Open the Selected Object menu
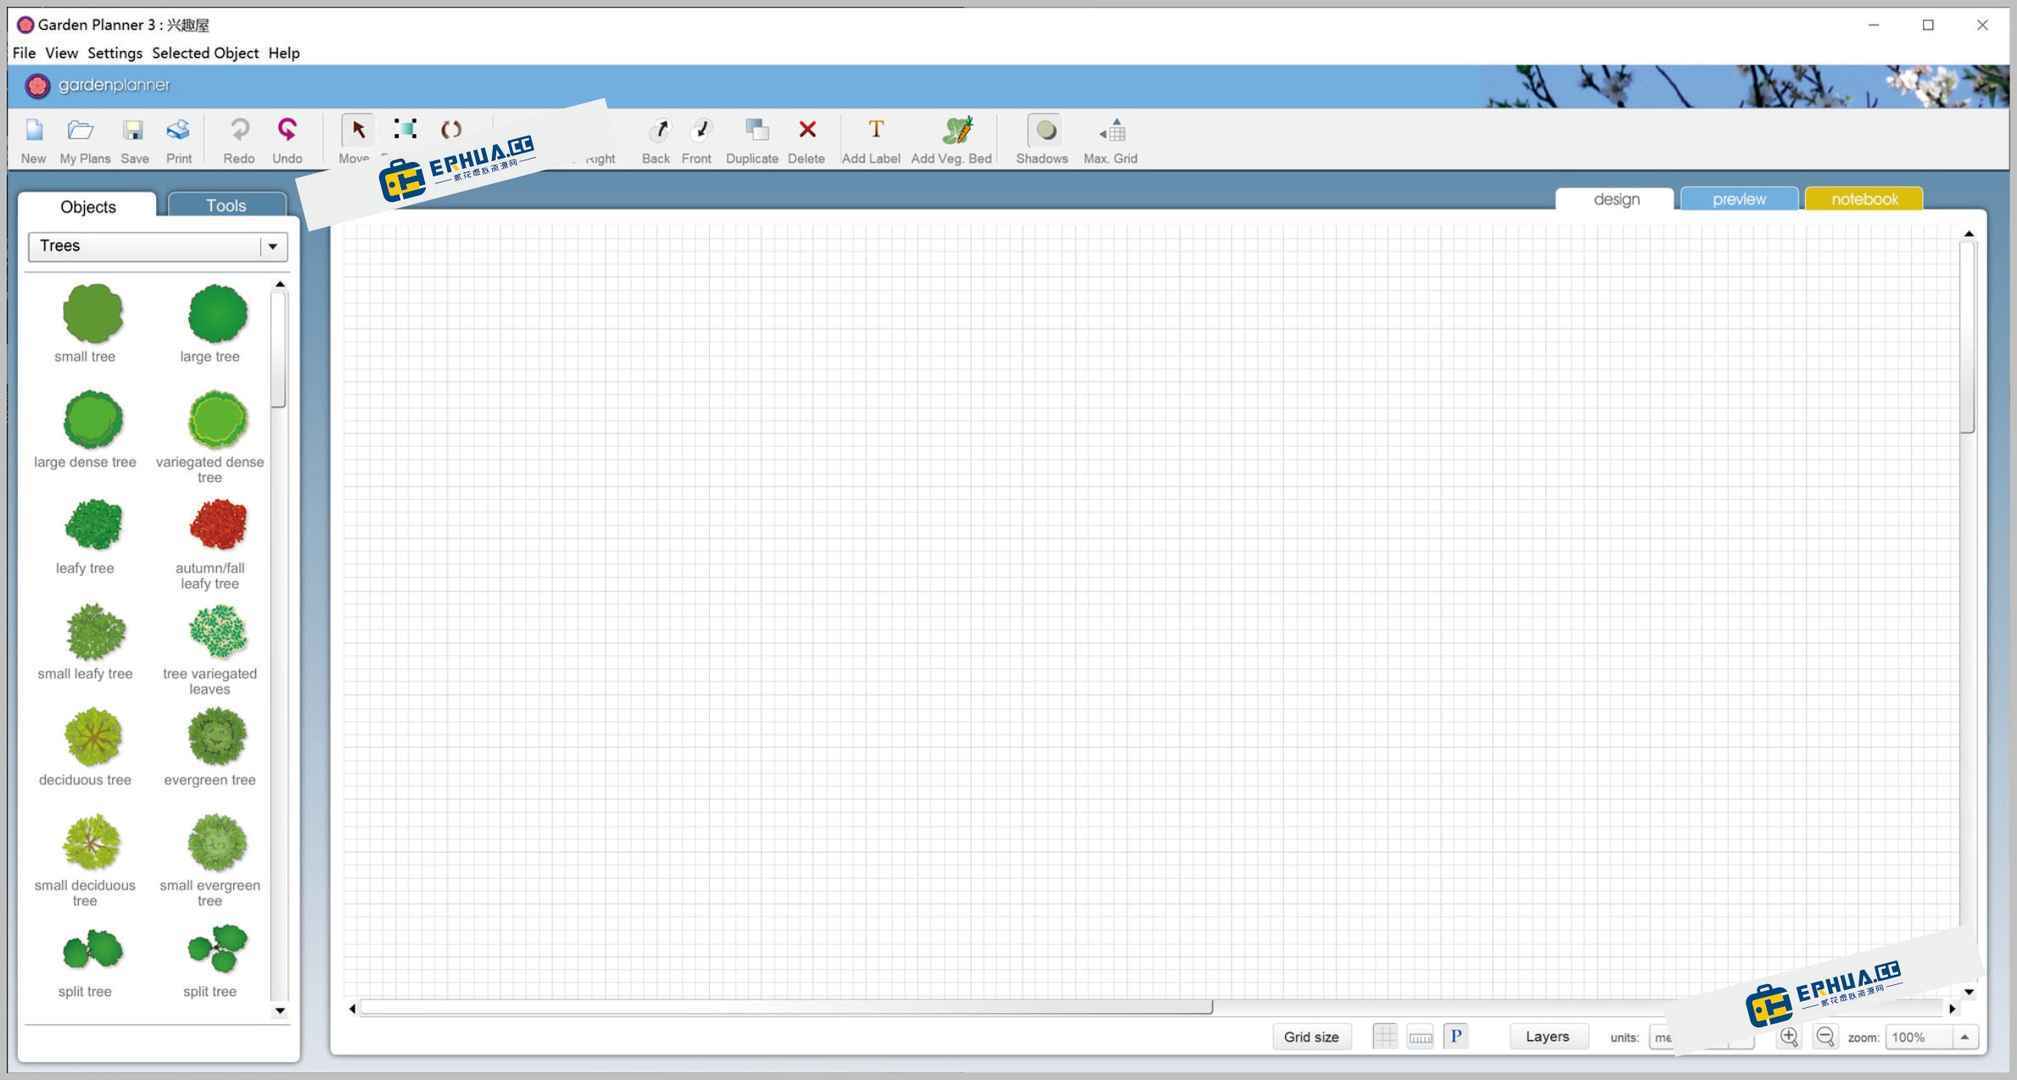The image size is (2017, 1080). pos(205,53)
